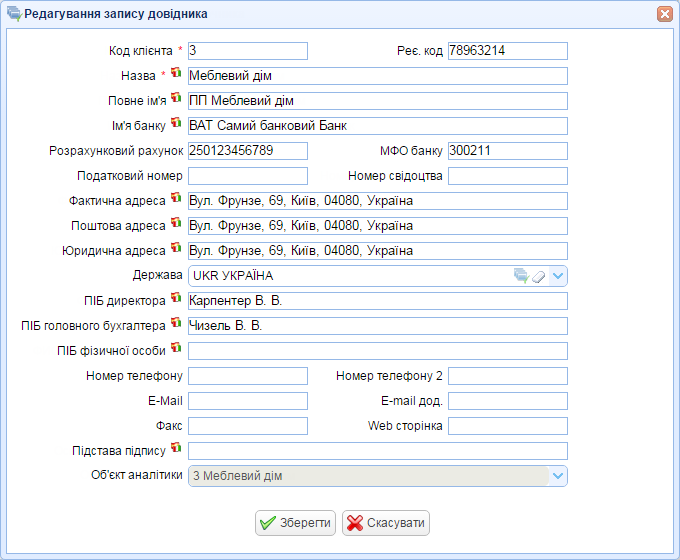Viewport: 680px width, 560px height.
Task: Edit the ПІБ директора field
Action: tap(378, 301)
